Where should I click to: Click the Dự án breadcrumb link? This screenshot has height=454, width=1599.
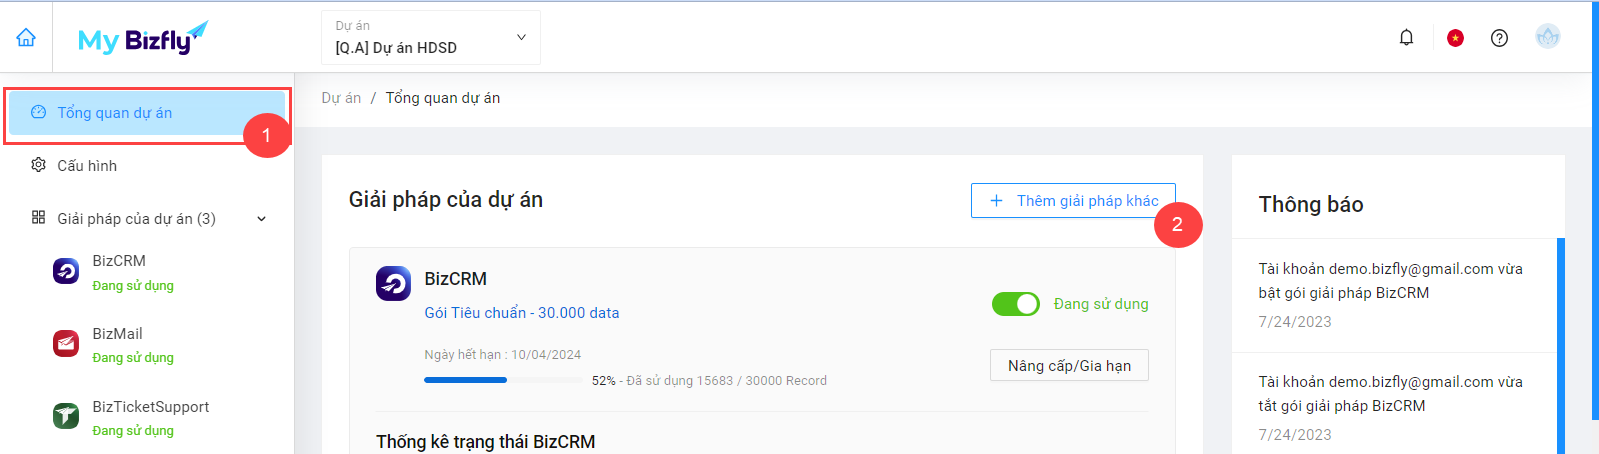(x=341, y=98)
